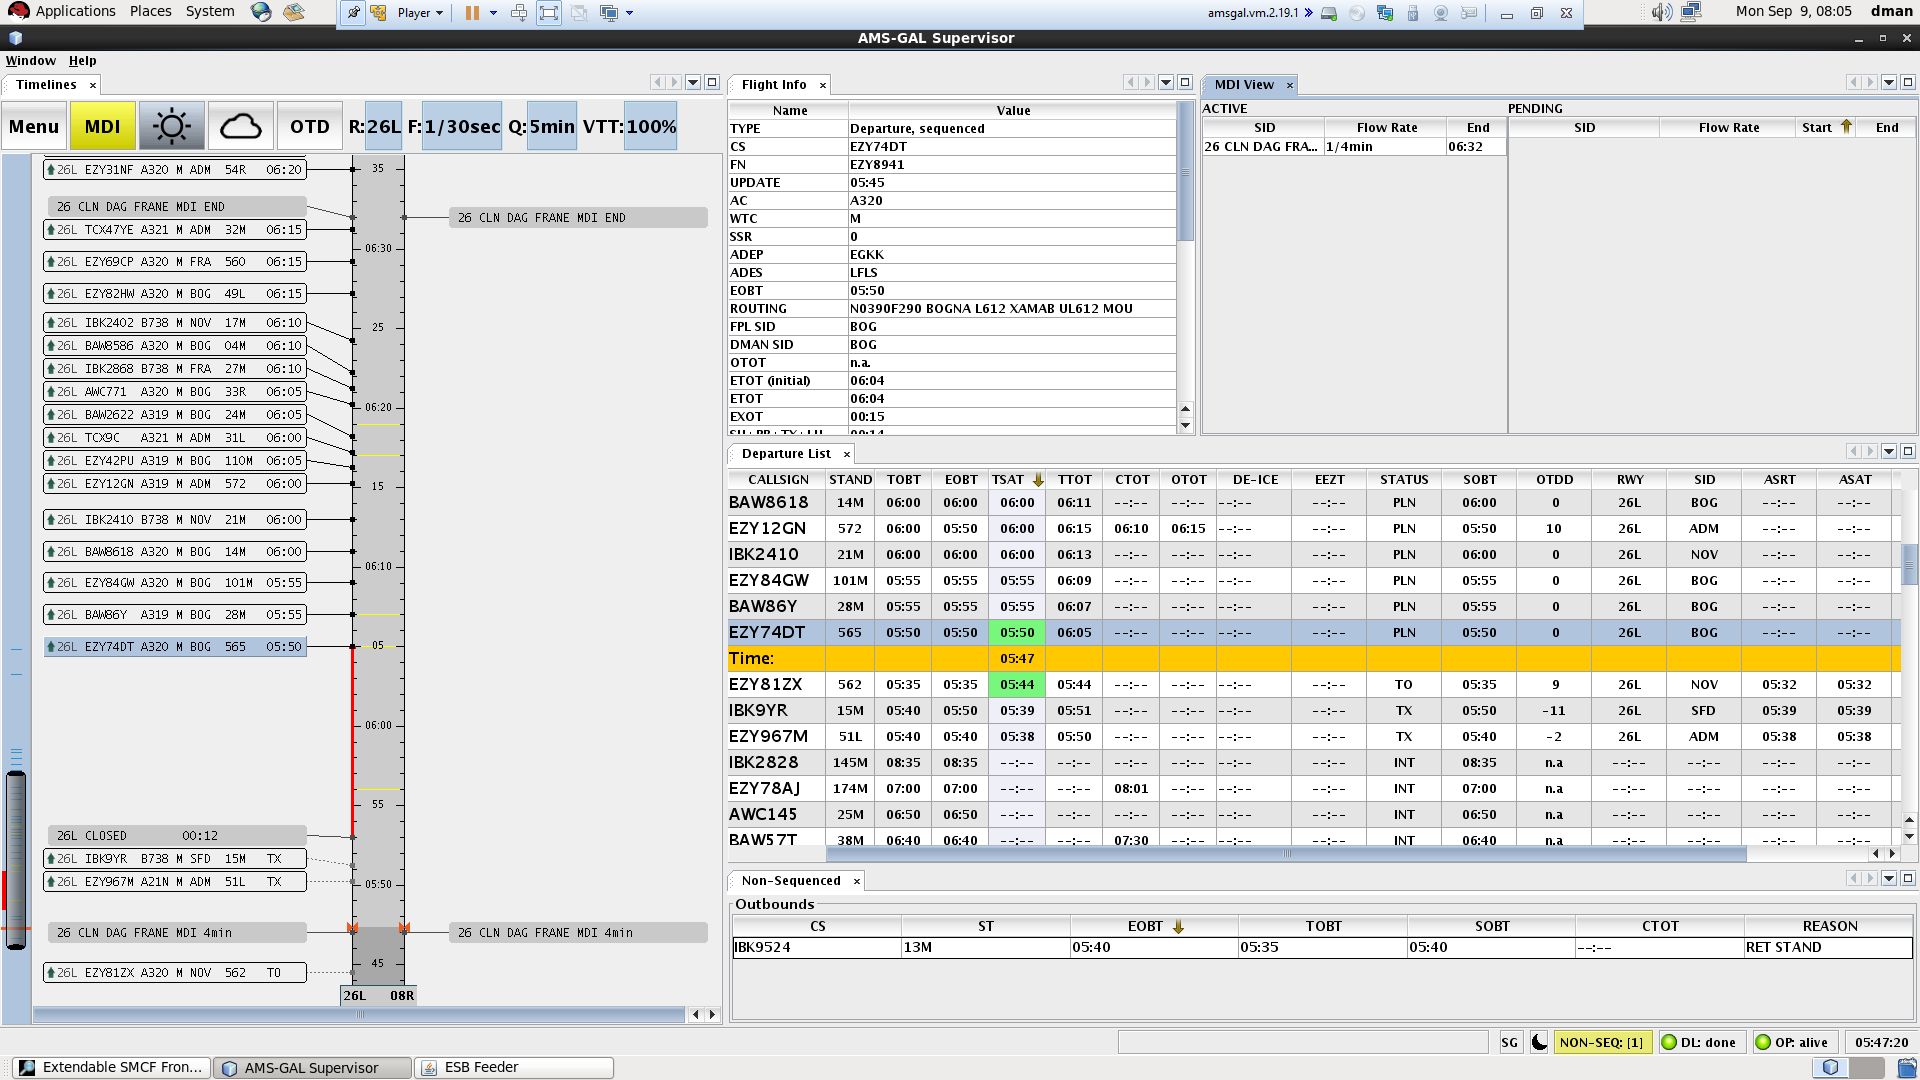The height and width of the screenshot is (1080, 1920).
Task: Click the cloud weather icon button
Action: (x=240, y=126)
